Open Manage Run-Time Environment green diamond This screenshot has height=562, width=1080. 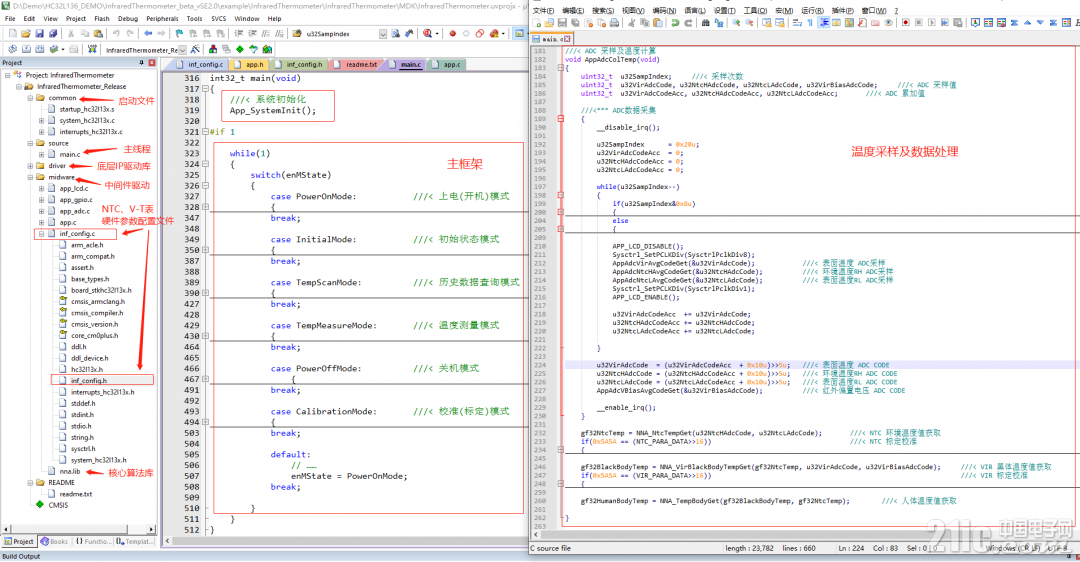(240, 49)
